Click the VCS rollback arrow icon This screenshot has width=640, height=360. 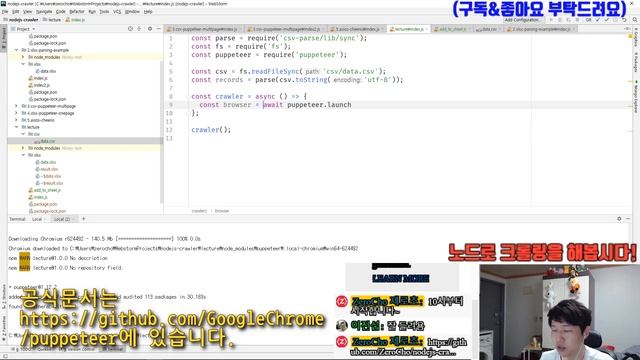(624, 20)
